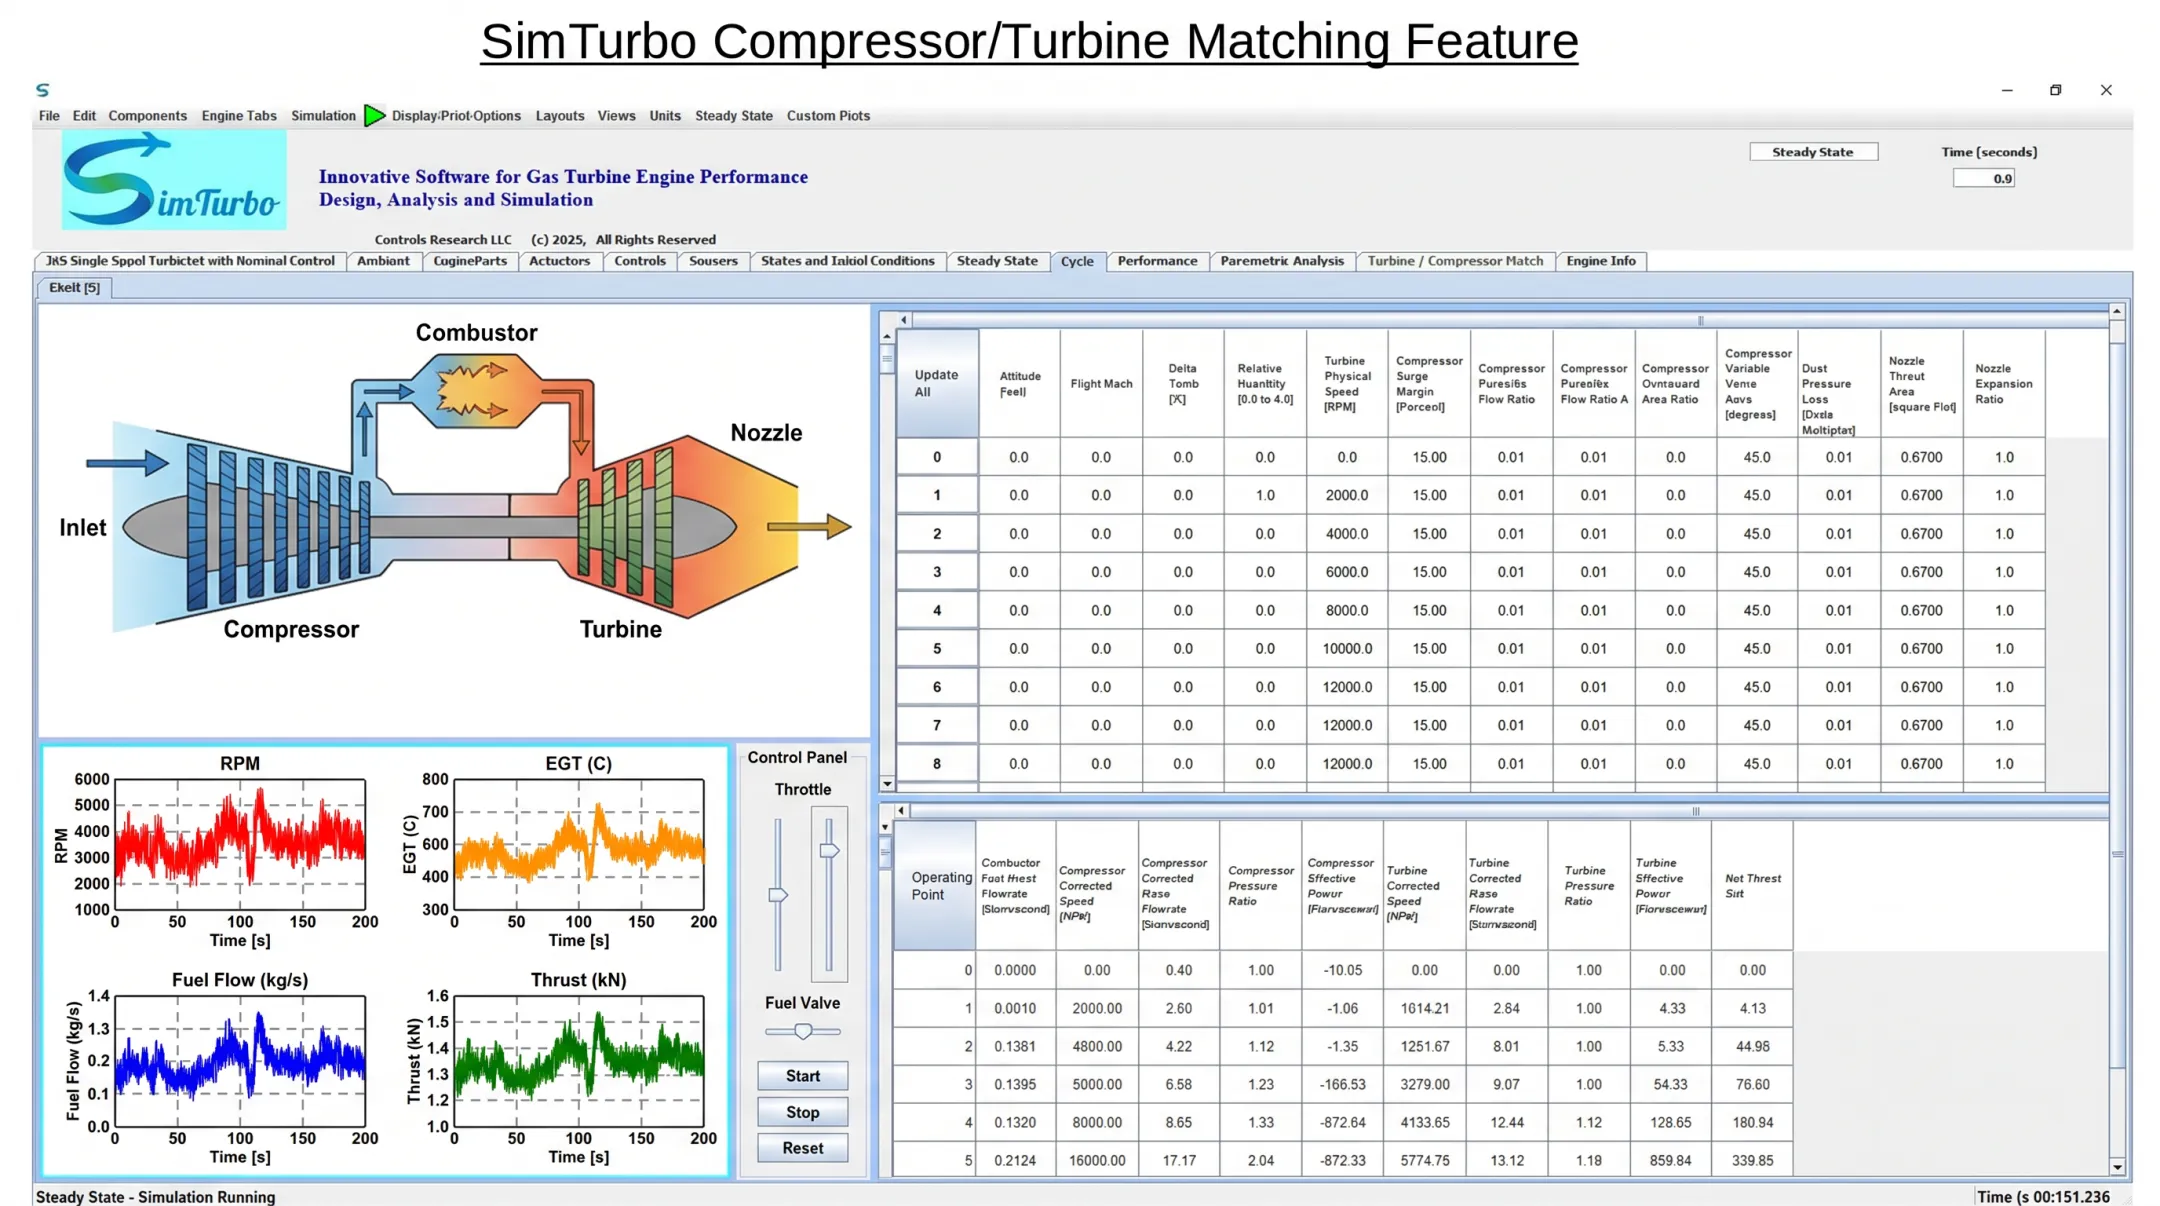Click the upper table horizontal scrollbar
2160x1206 pixels.
[x=1510, y=320]
